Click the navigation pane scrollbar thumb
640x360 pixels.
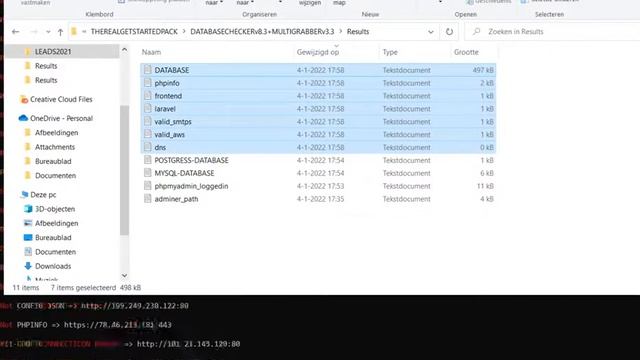pos(124,170)
